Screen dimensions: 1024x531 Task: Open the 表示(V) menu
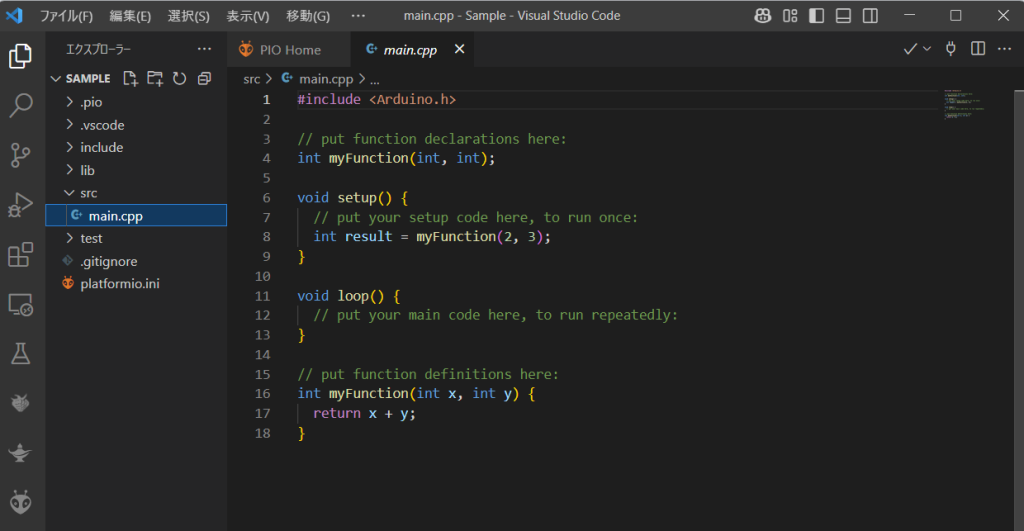[x=247, y=16]
